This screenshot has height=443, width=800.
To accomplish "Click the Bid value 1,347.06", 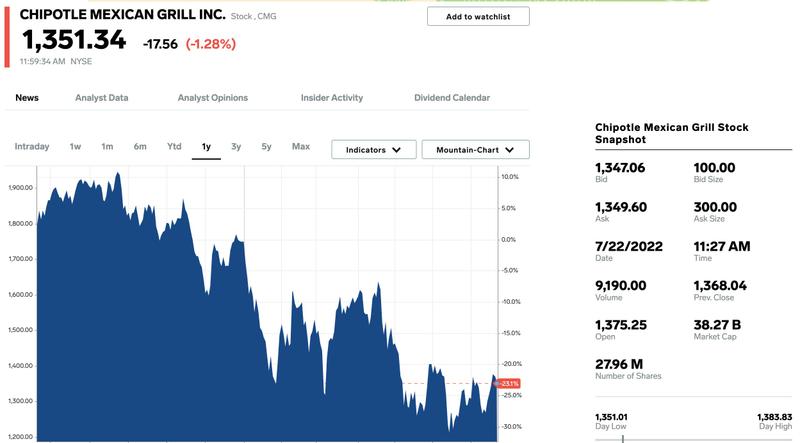I will [x=620, y=167].
